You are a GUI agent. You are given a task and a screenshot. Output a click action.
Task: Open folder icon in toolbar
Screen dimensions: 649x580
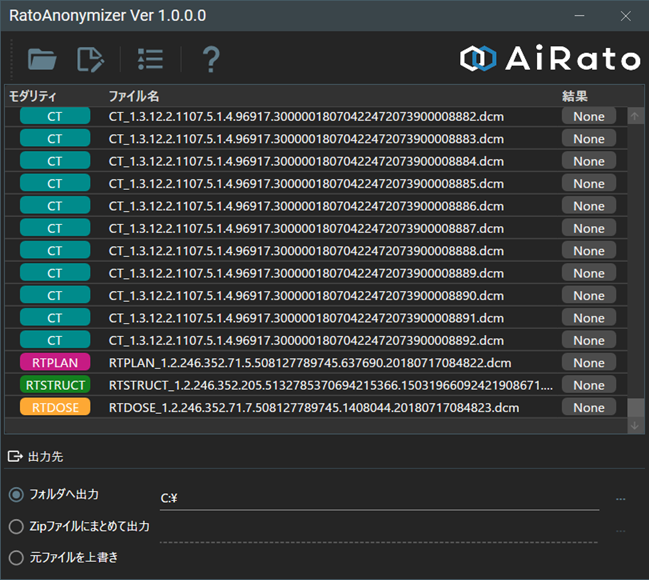(42, 59)
